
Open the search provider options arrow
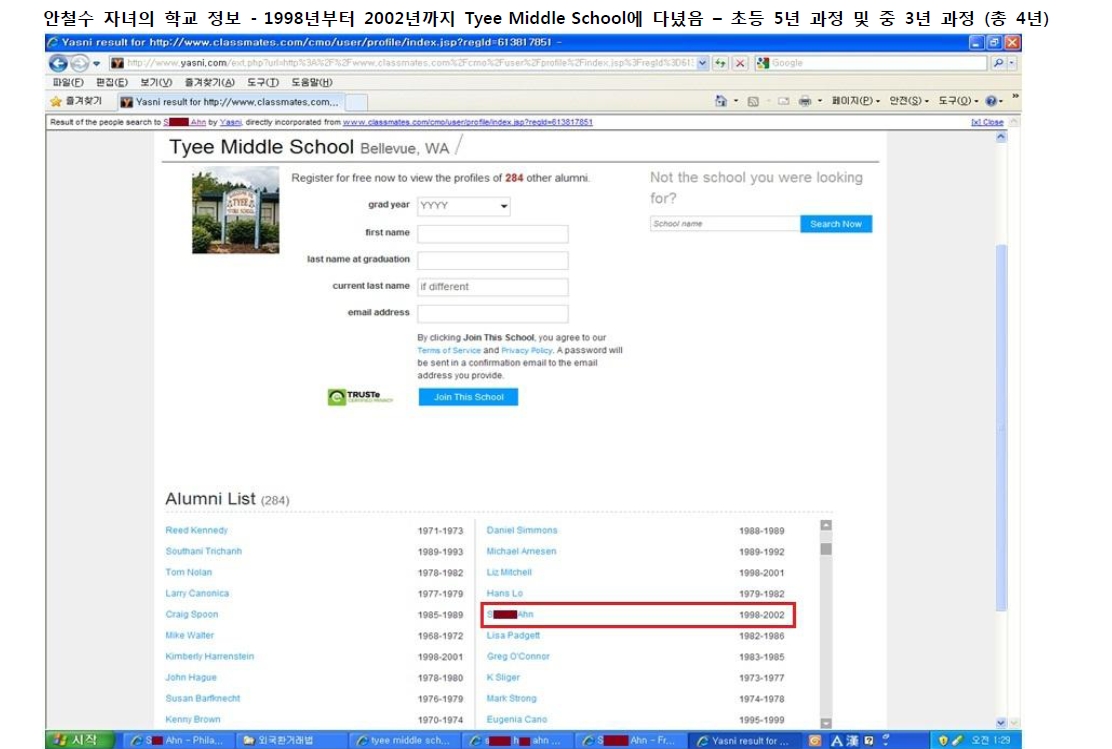pyautogui.click(x=1012, y=63)
